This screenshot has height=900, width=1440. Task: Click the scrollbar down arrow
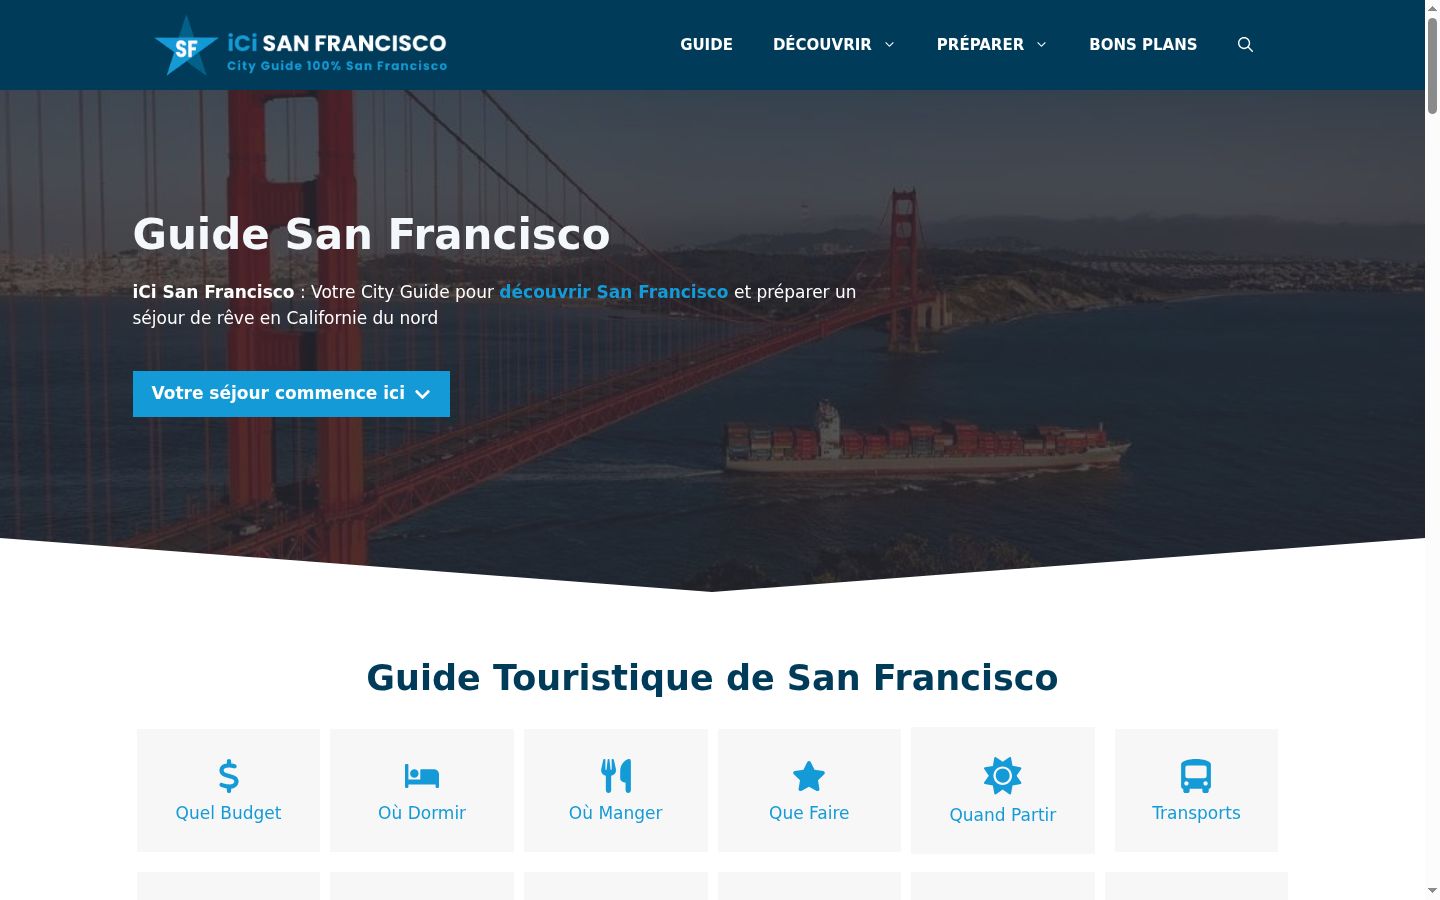(1432, 890)
